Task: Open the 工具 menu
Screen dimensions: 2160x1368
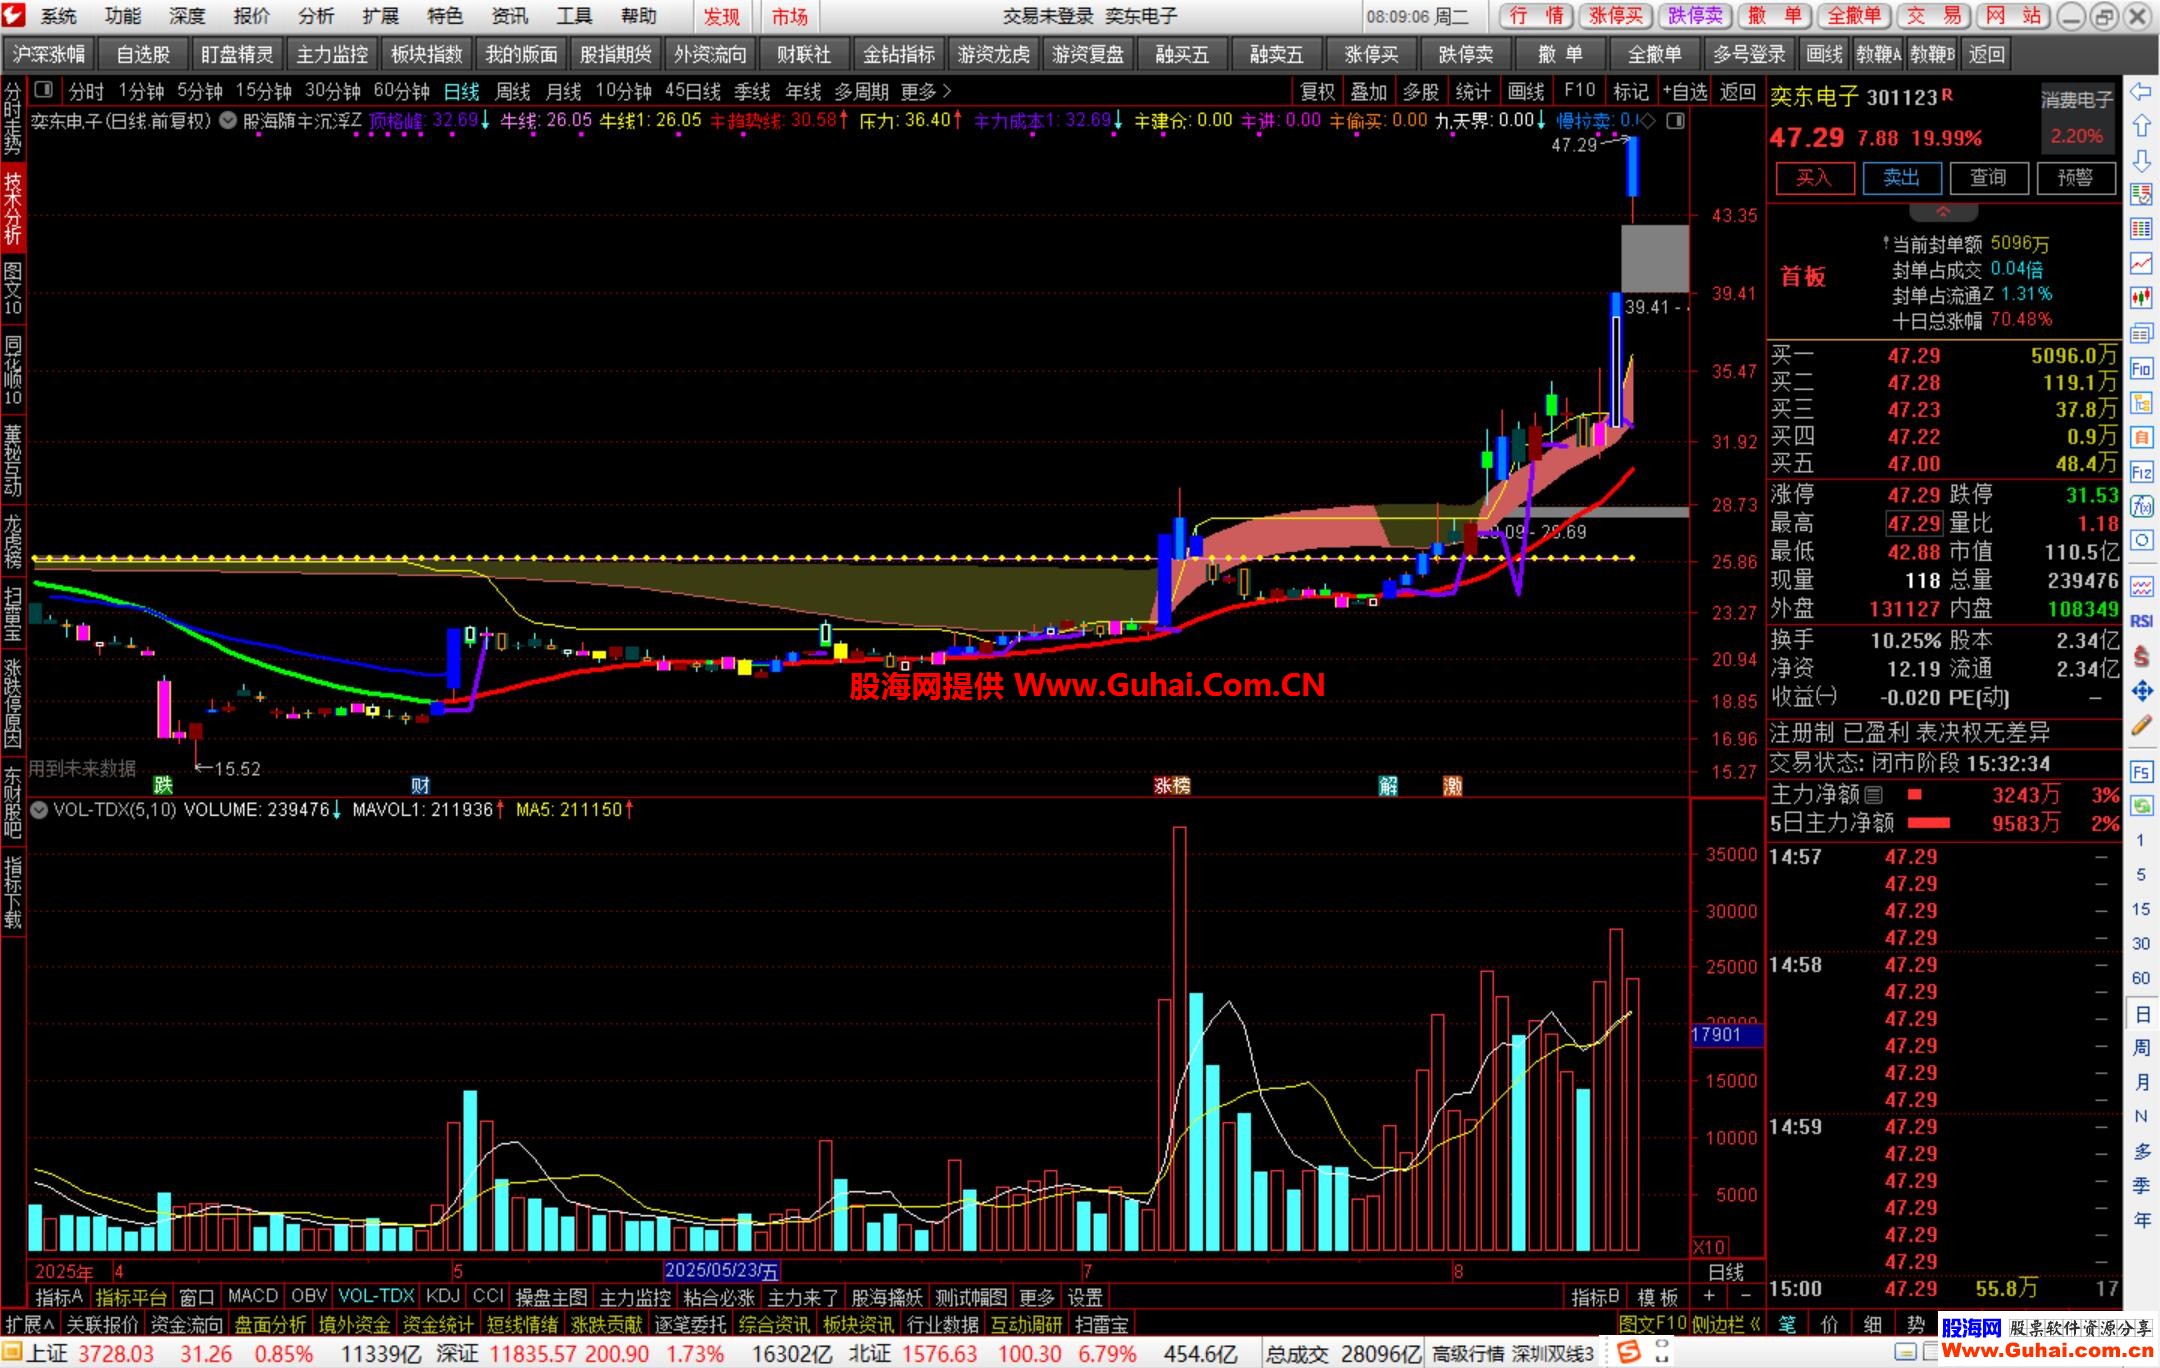Action: pyautogui.click(x=574, y=16)
